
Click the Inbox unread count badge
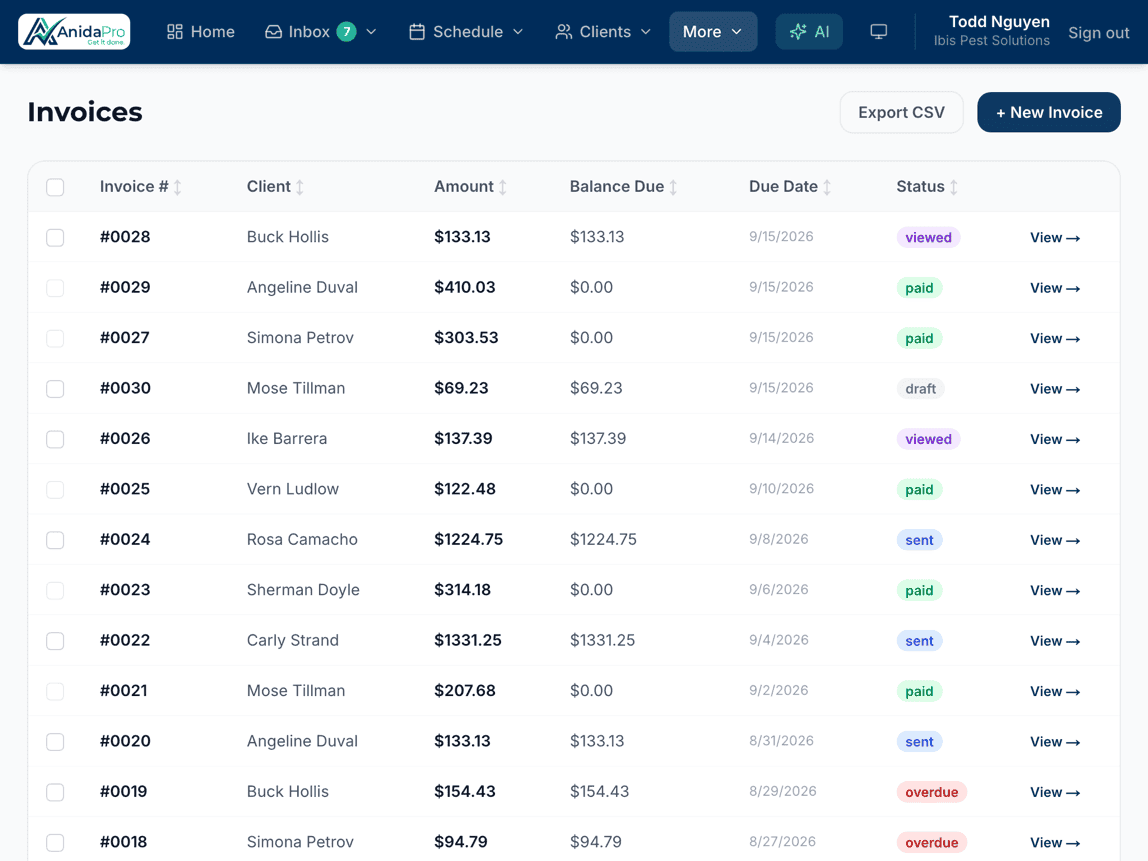coord(346,31)
